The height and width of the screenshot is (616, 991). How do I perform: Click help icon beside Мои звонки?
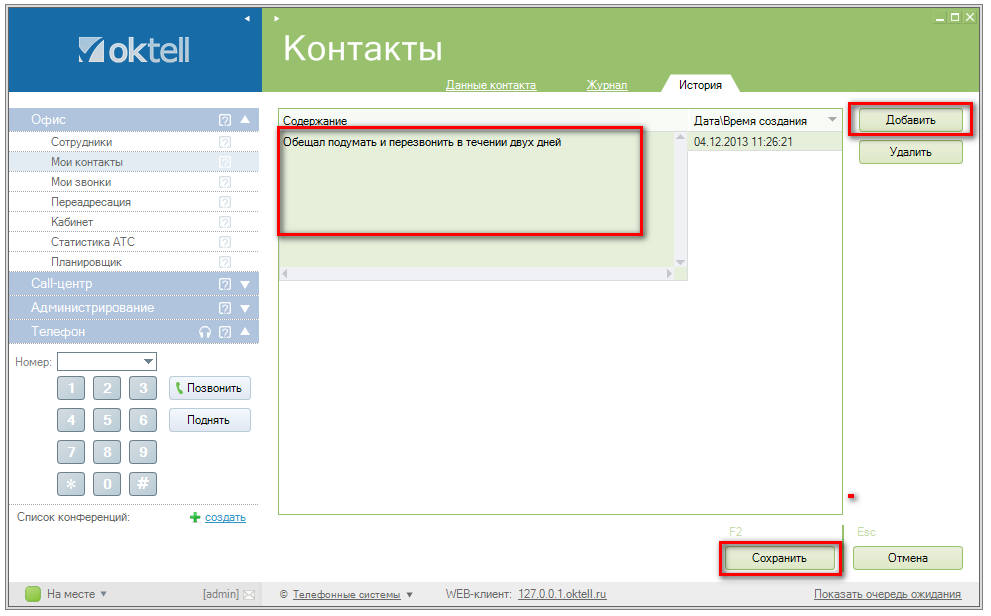(225, 182)
